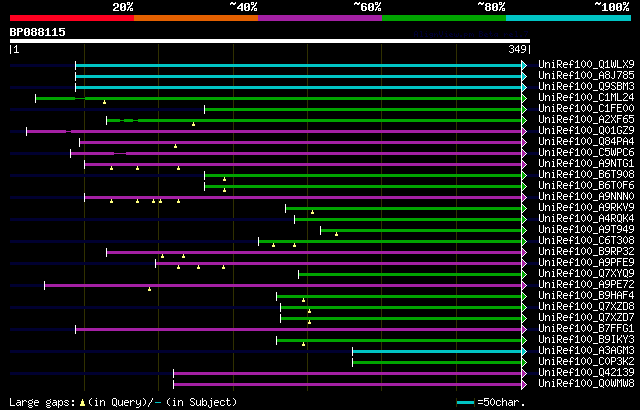Click UniRef100_A9PE72 label

(586, 285)
